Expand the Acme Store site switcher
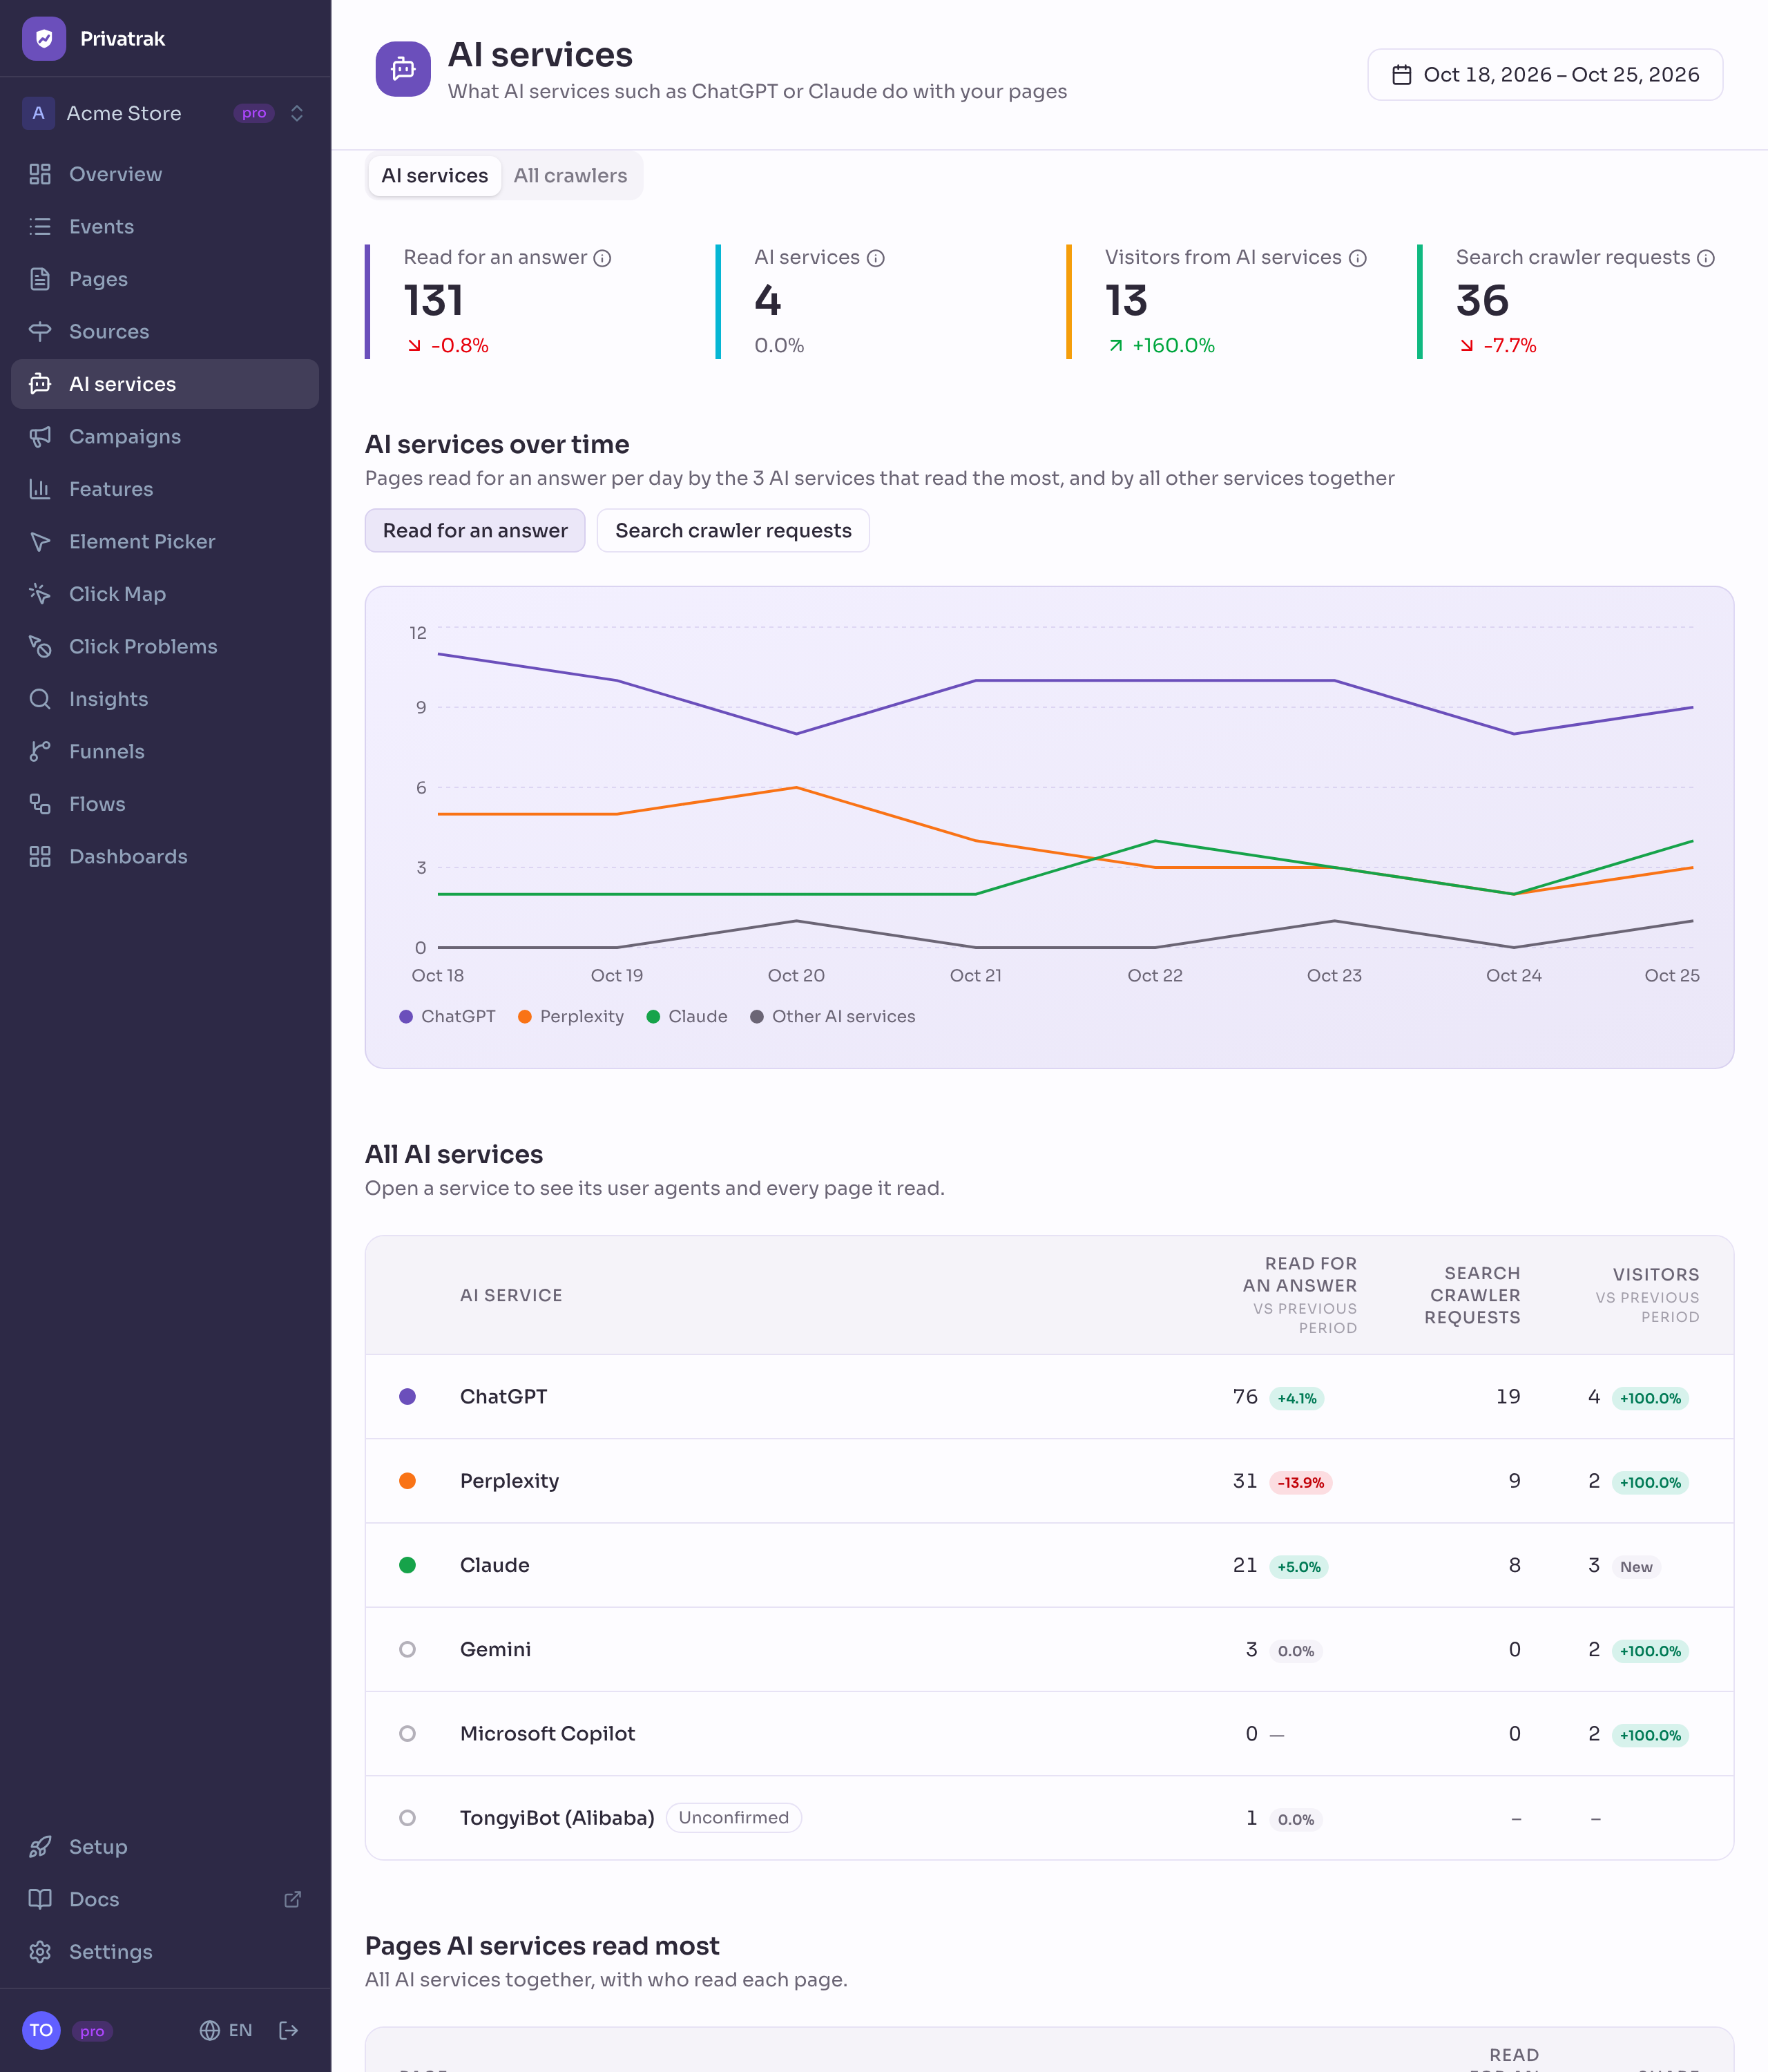 click(165, 113)
